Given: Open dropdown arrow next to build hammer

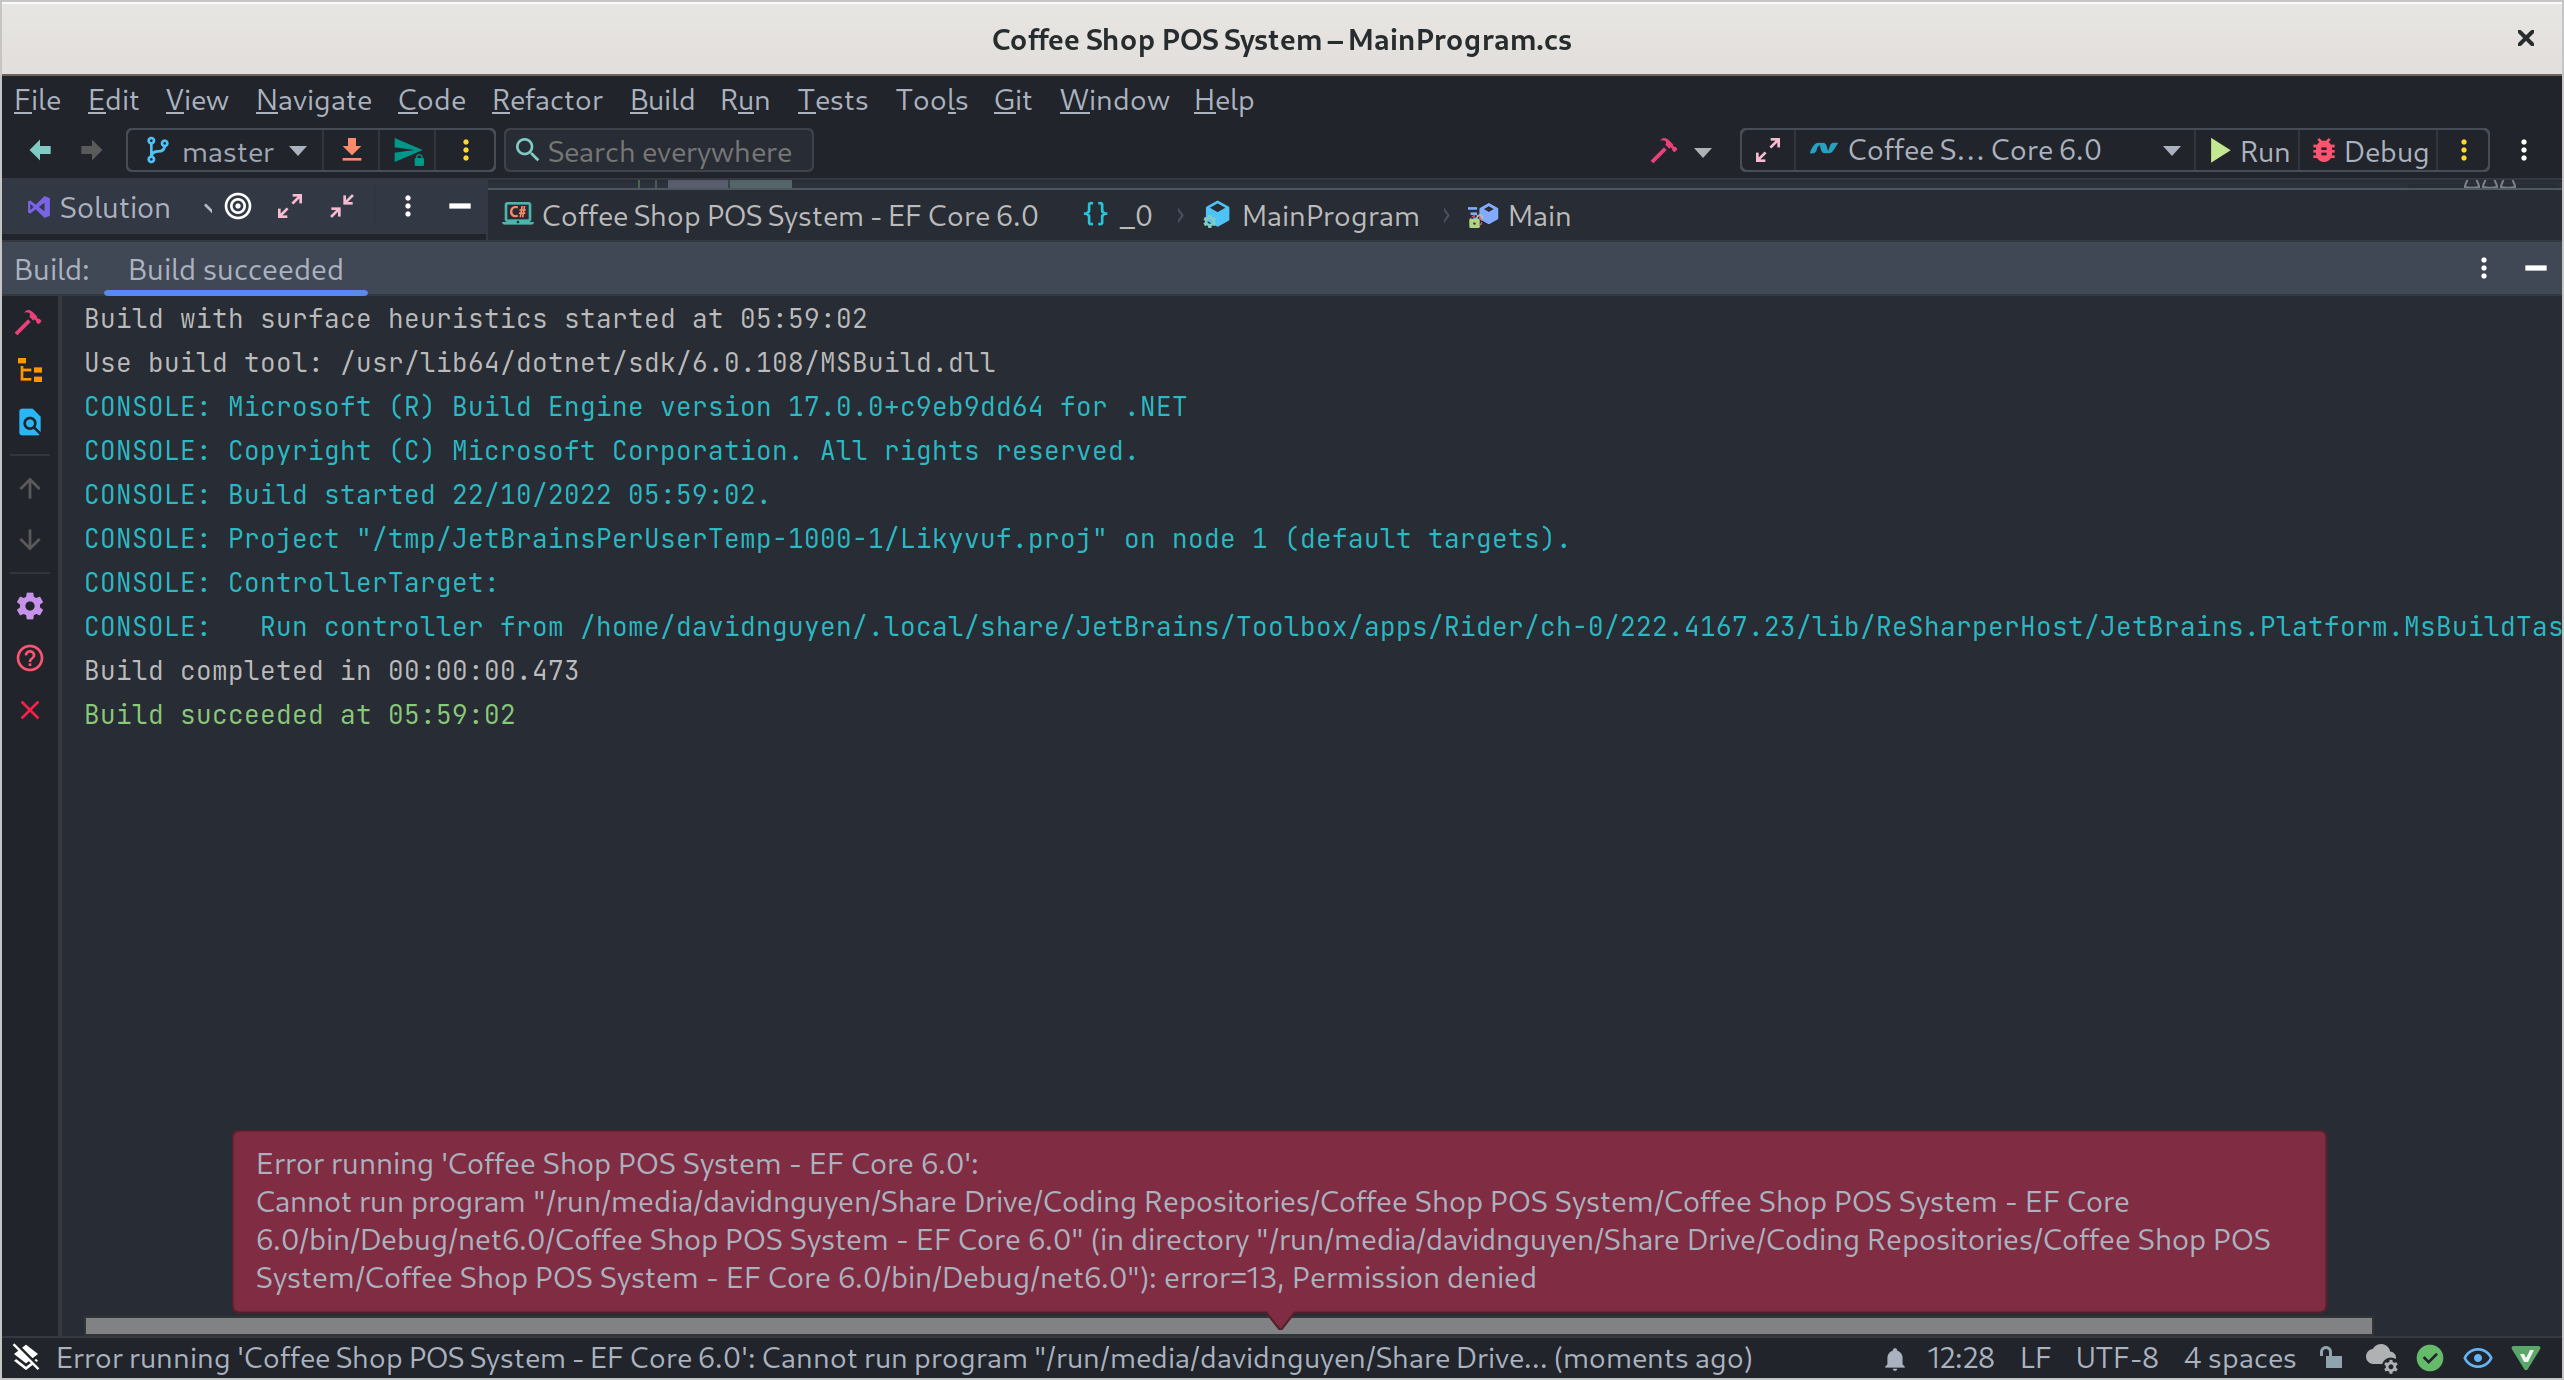Looking at the screenshot, I should click(1703, 152).
